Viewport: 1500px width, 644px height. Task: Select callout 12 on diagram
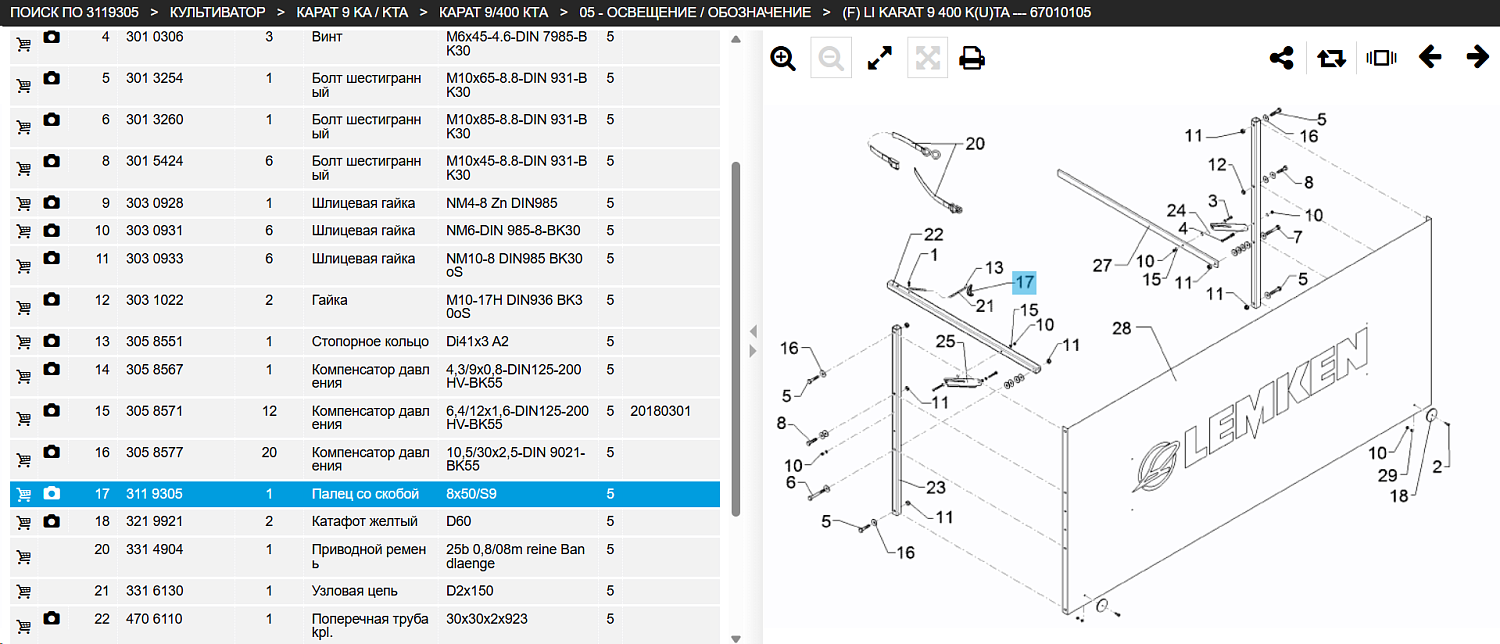tap(1217, 164)
